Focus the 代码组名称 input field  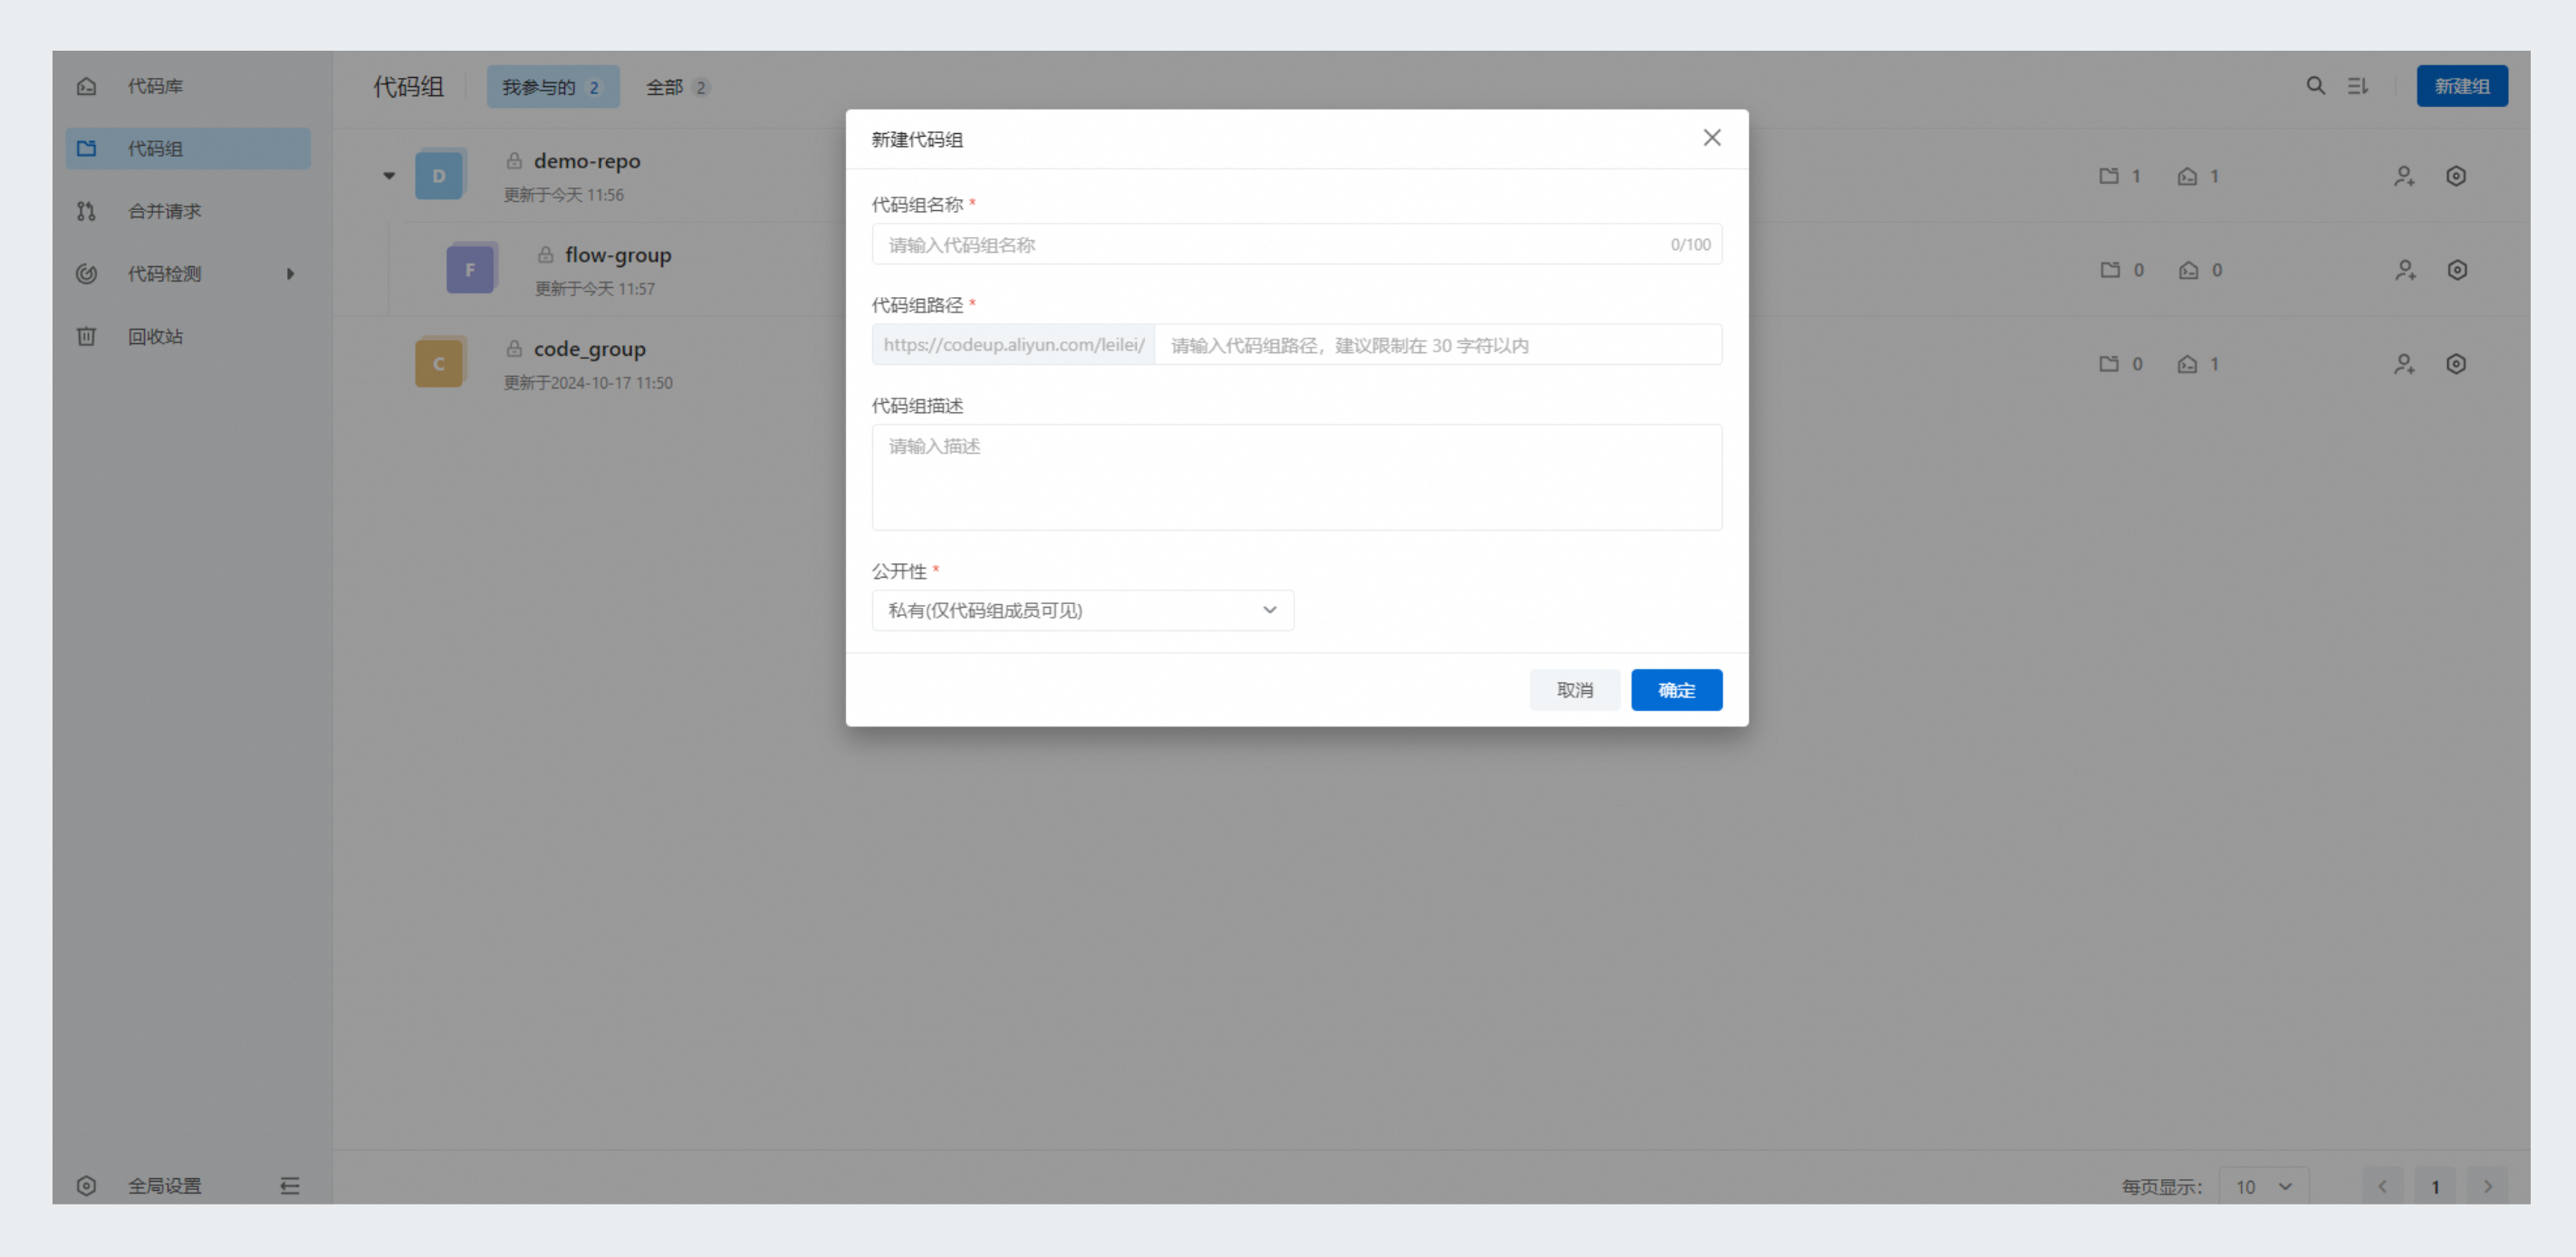tap(1296, 244)
